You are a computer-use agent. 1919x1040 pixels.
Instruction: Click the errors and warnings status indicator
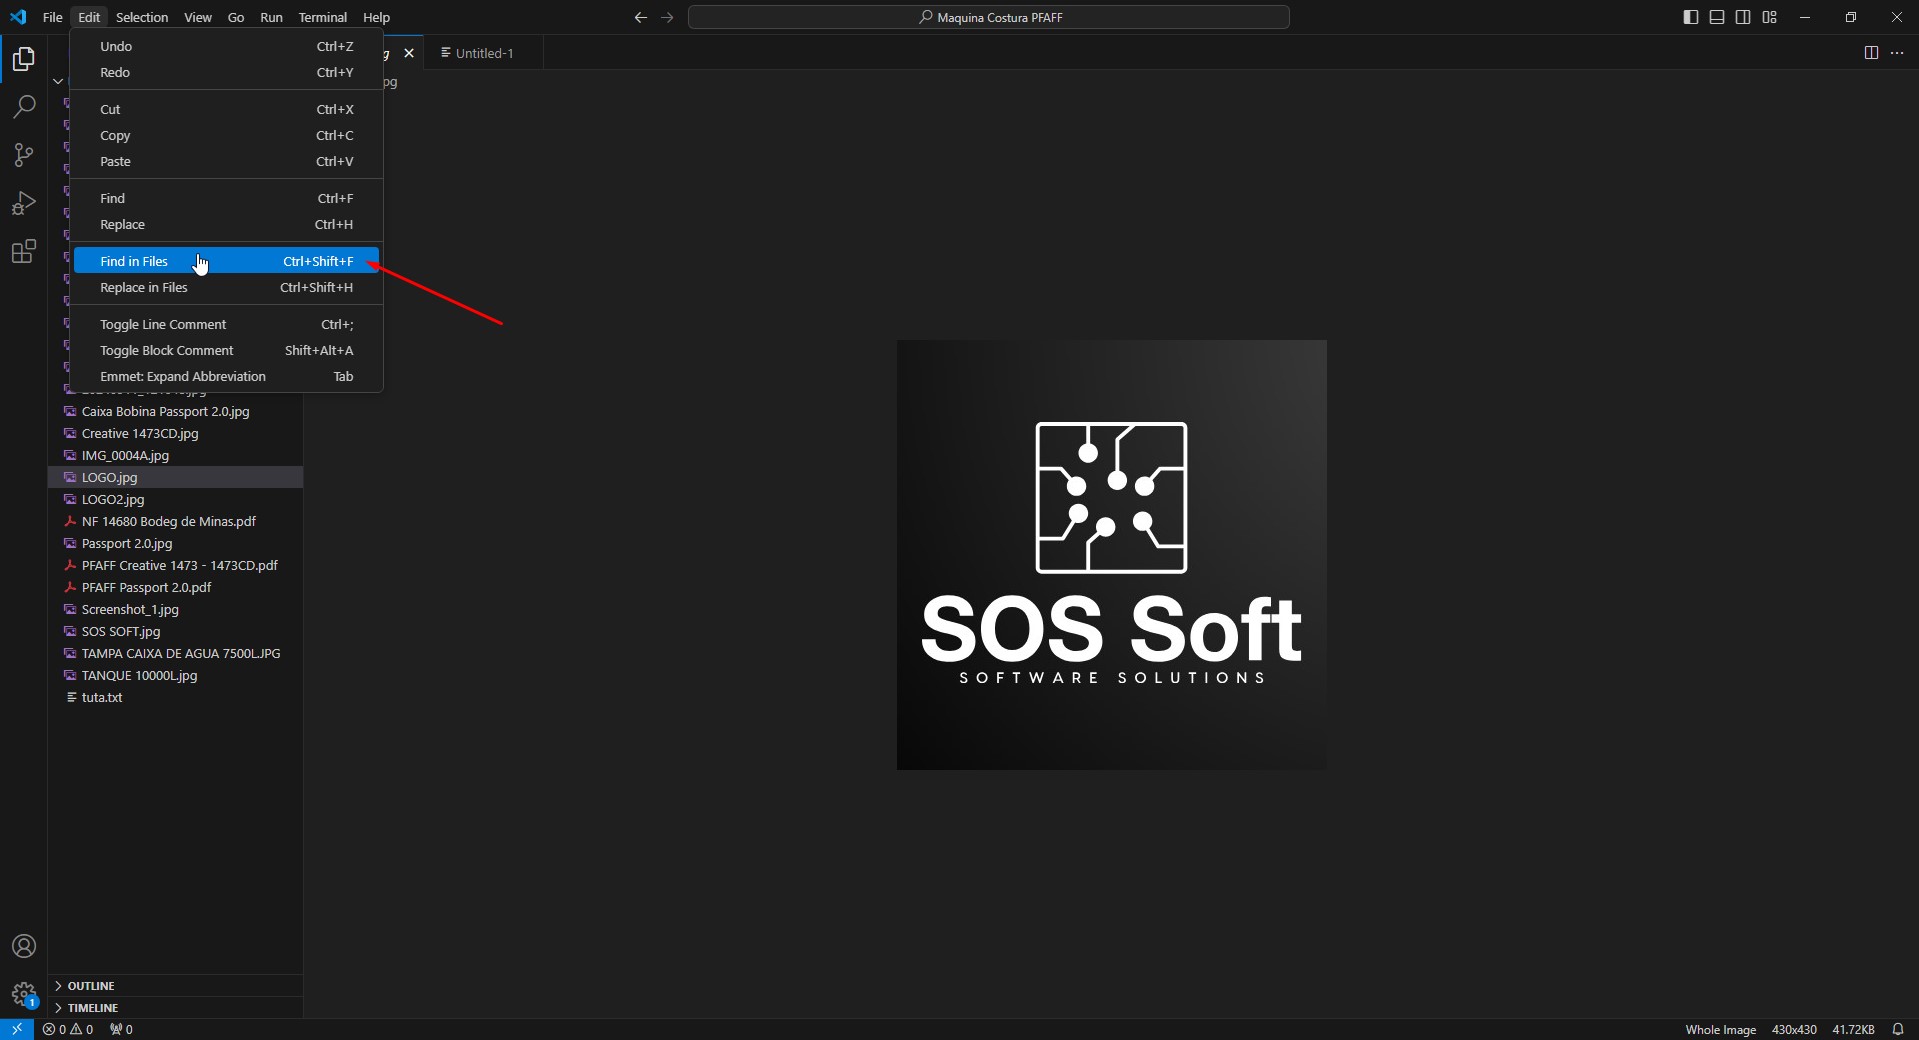68,1029
